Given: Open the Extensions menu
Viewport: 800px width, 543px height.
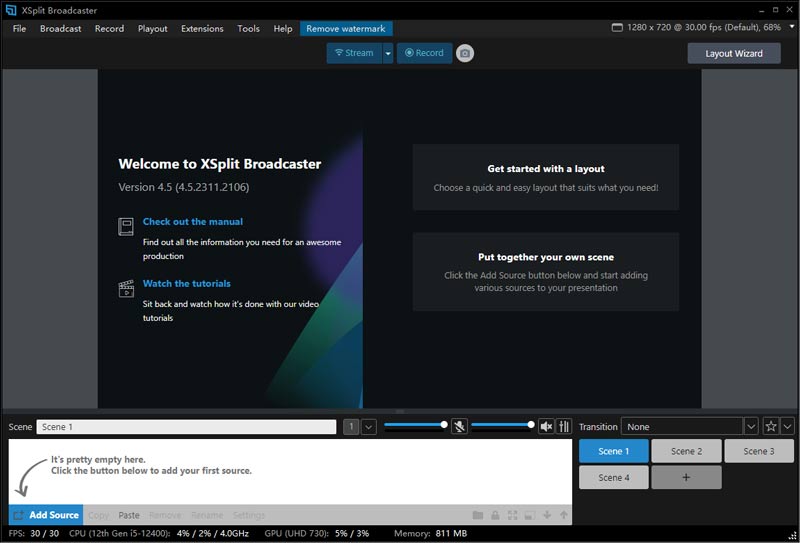Looking at the screenshot, I should pyautogui.click(x=202, y=29).
